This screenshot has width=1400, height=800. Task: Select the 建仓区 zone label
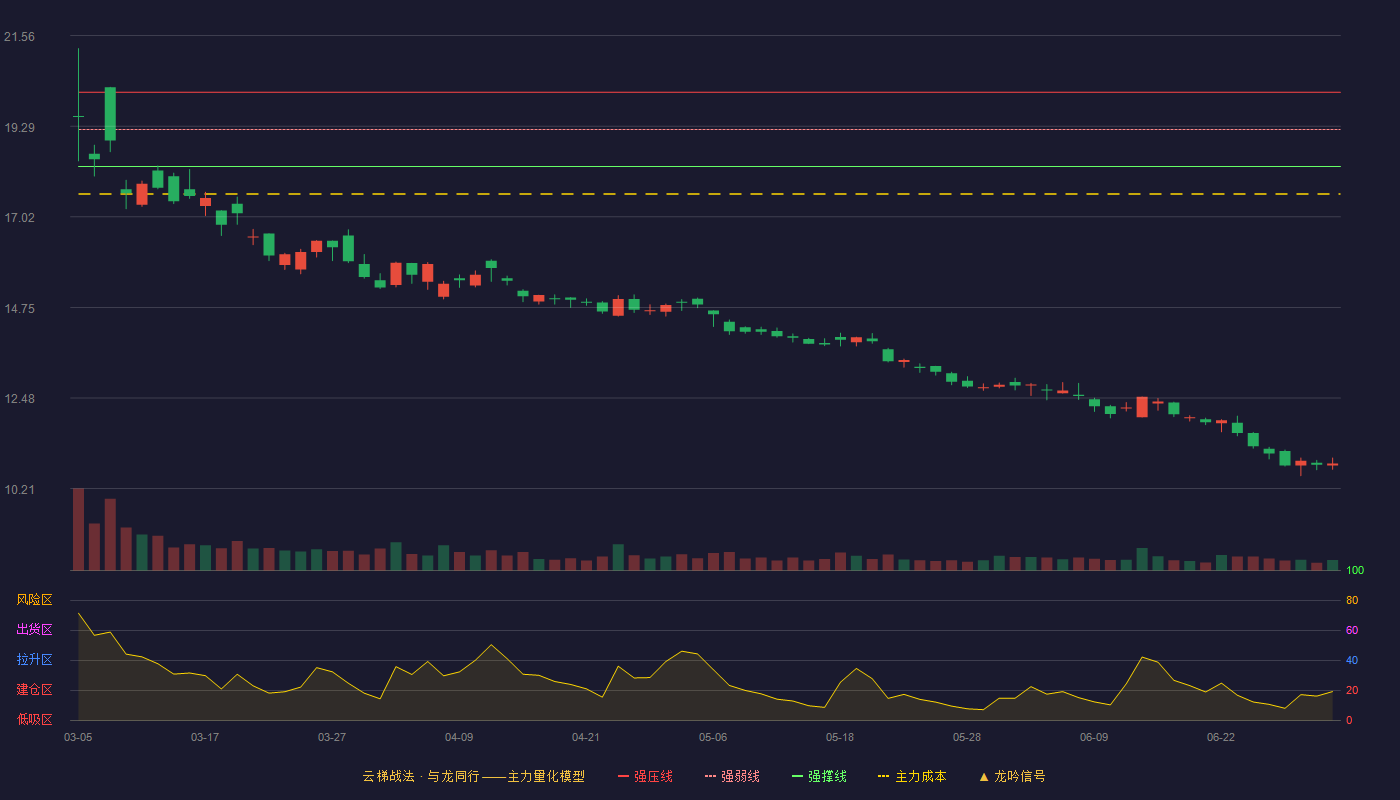34,690
